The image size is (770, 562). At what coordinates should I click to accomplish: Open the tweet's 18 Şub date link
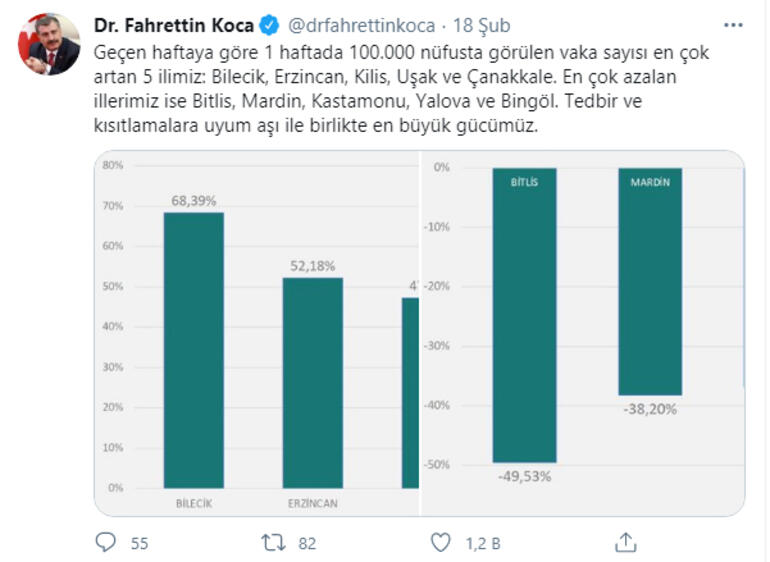[461, 24]
